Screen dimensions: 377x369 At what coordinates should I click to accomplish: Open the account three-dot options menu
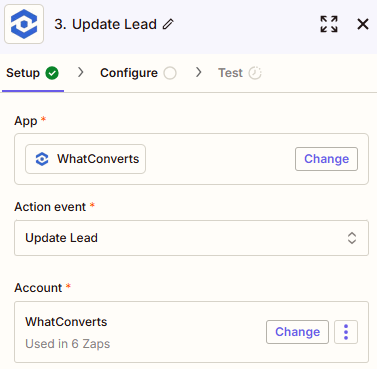(346, 332)
